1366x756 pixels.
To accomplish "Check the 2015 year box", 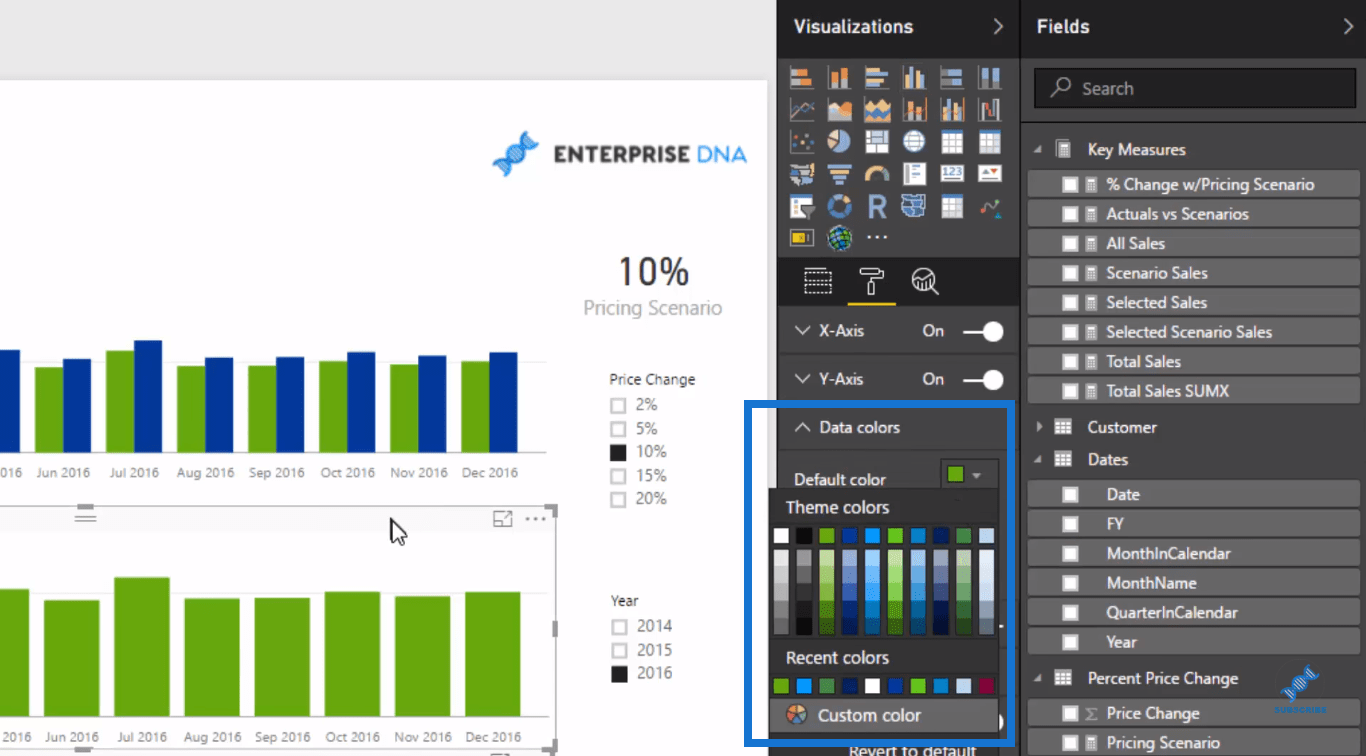I will click(619, 651).
